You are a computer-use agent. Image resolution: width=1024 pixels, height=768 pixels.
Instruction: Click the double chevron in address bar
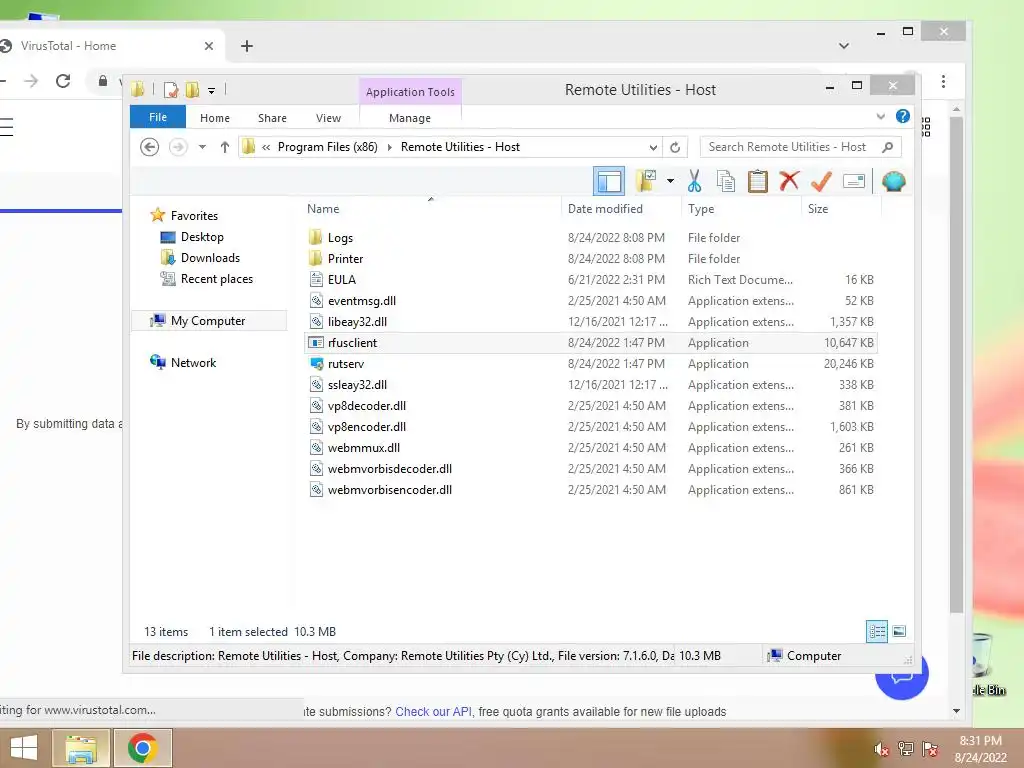tap(266, 147)
